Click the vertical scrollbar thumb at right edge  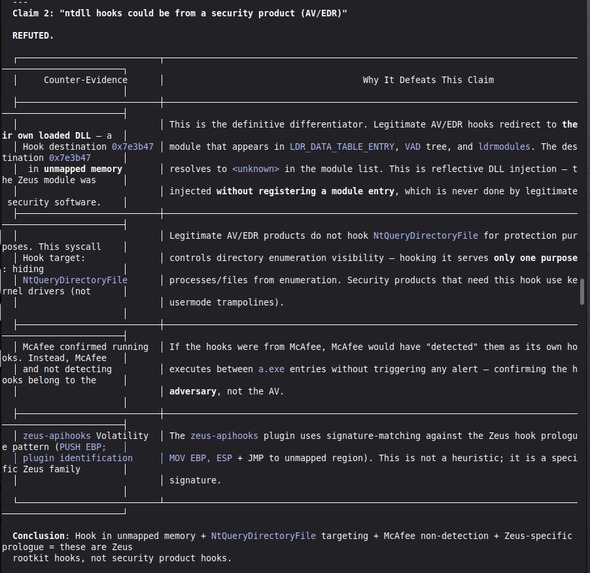pyautogui.click(x=582, y=292)
